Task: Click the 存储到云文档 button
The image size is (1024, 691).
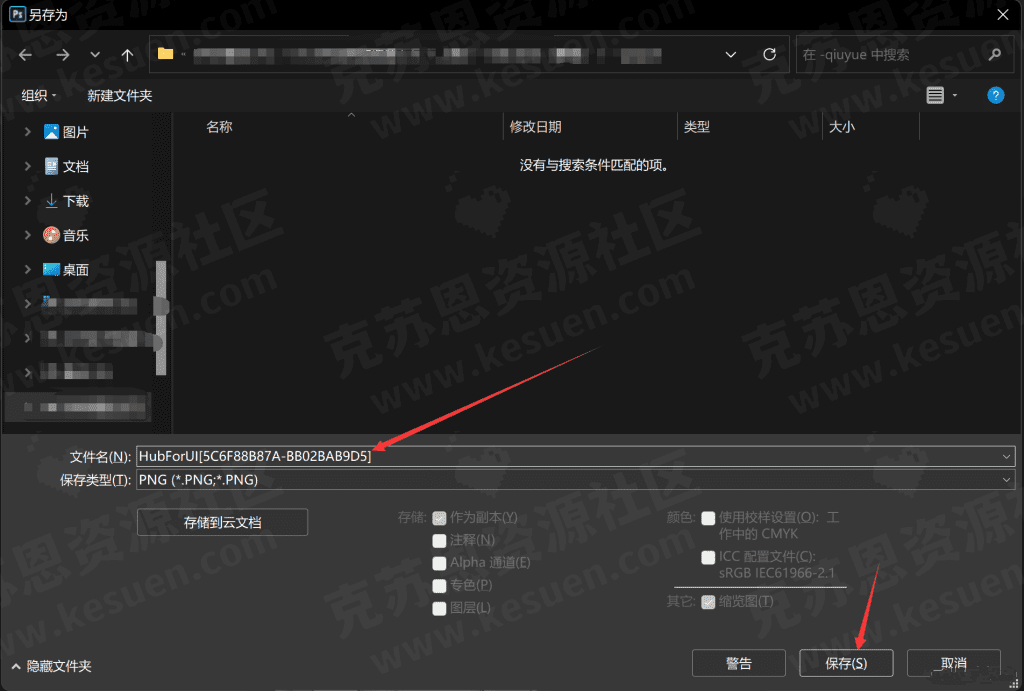Action: [x=222, y=521]
